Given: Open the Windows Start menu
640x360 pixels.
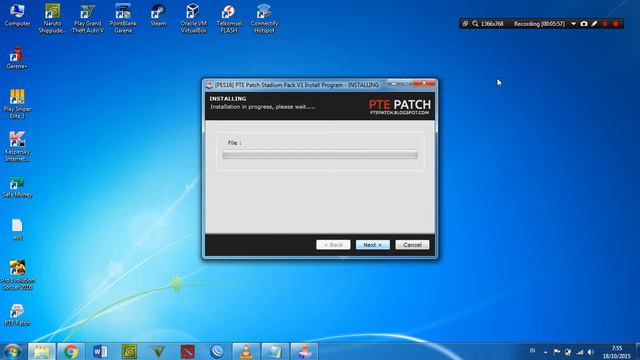Looking at the screenshot, I should tap(12, 351).
